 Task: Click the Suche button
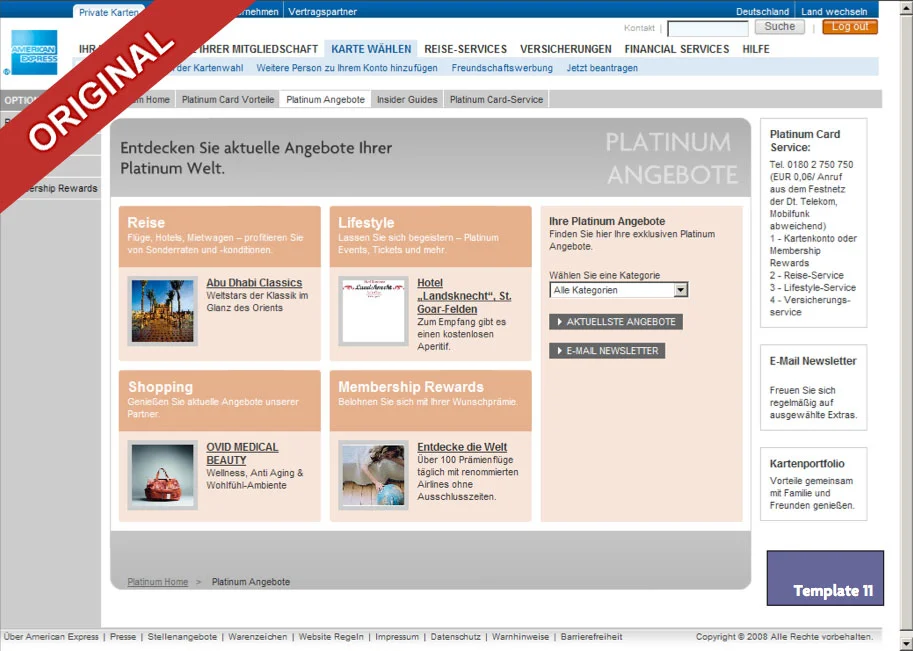[780, 27]
